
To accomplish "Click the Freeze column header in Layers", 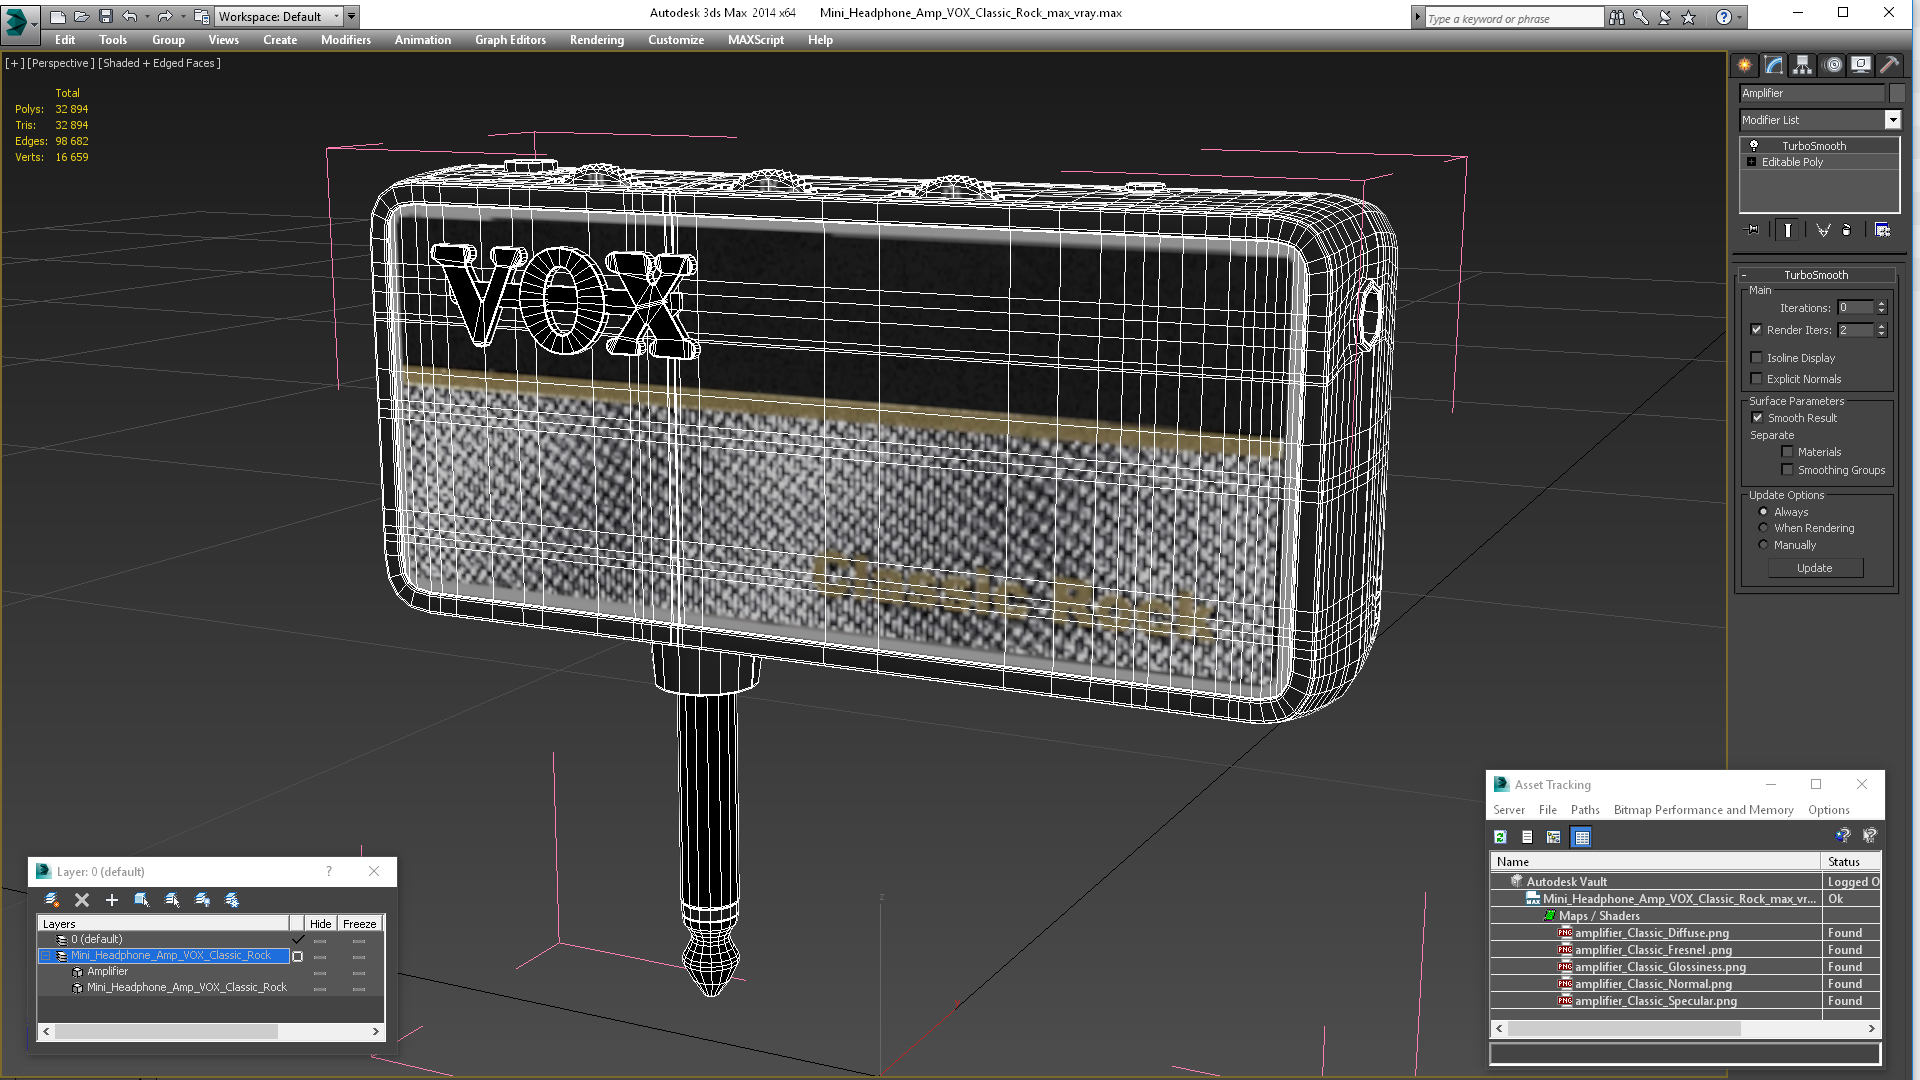I will [x=360, y=924].
